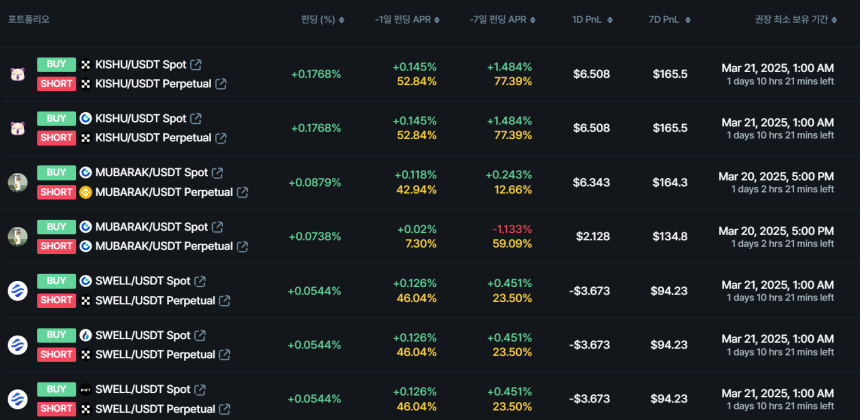Open MUBARAK Spot link in +0.0879% row
The height and width of the screenshot is (420, 860).
pos(217,173)
